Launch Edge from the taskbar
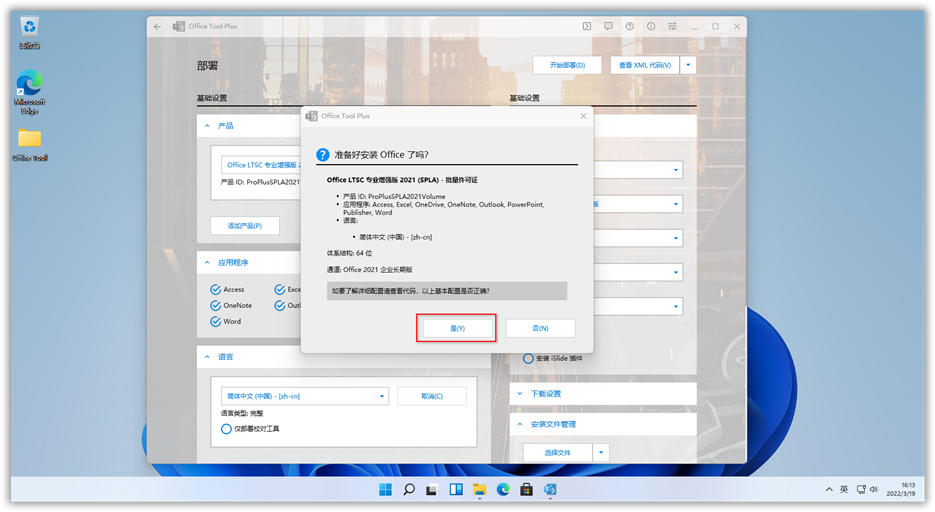Viewport: 935px width, 512px height. coord(503,490)
